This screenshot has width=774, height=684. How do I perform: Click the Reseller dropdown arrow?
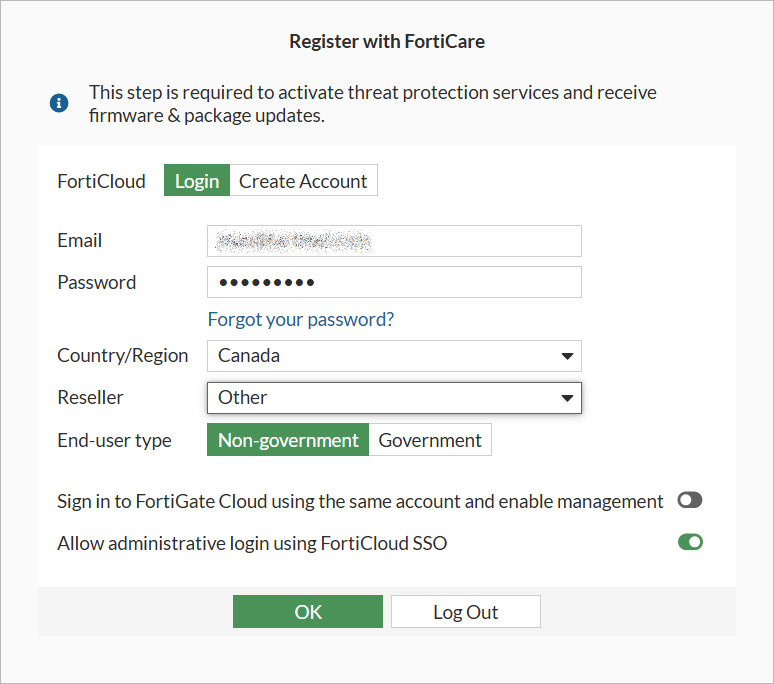coord(567,397)
